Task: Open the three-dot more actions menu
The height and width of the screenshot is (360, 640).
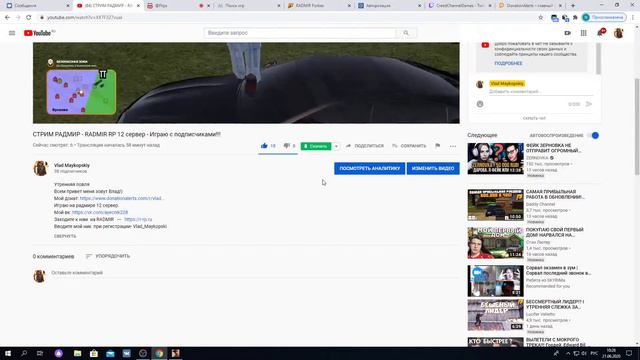Action: [x=453, y=146]
